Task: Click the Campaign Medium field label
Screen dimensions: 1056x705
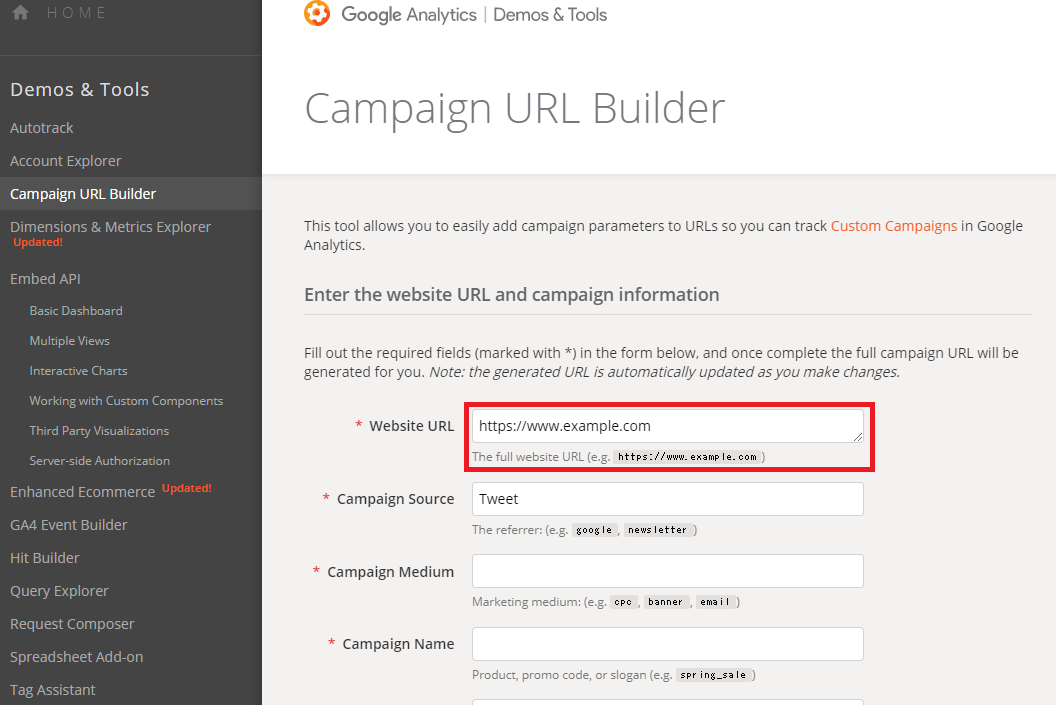Action: [391, 572]
